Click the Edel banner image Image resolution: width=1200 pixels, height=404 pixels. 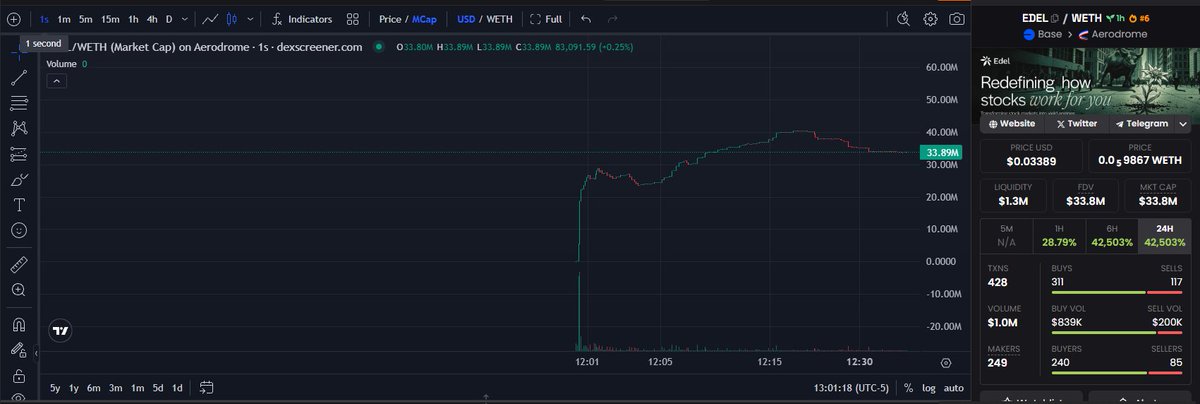pos(1086,85)
